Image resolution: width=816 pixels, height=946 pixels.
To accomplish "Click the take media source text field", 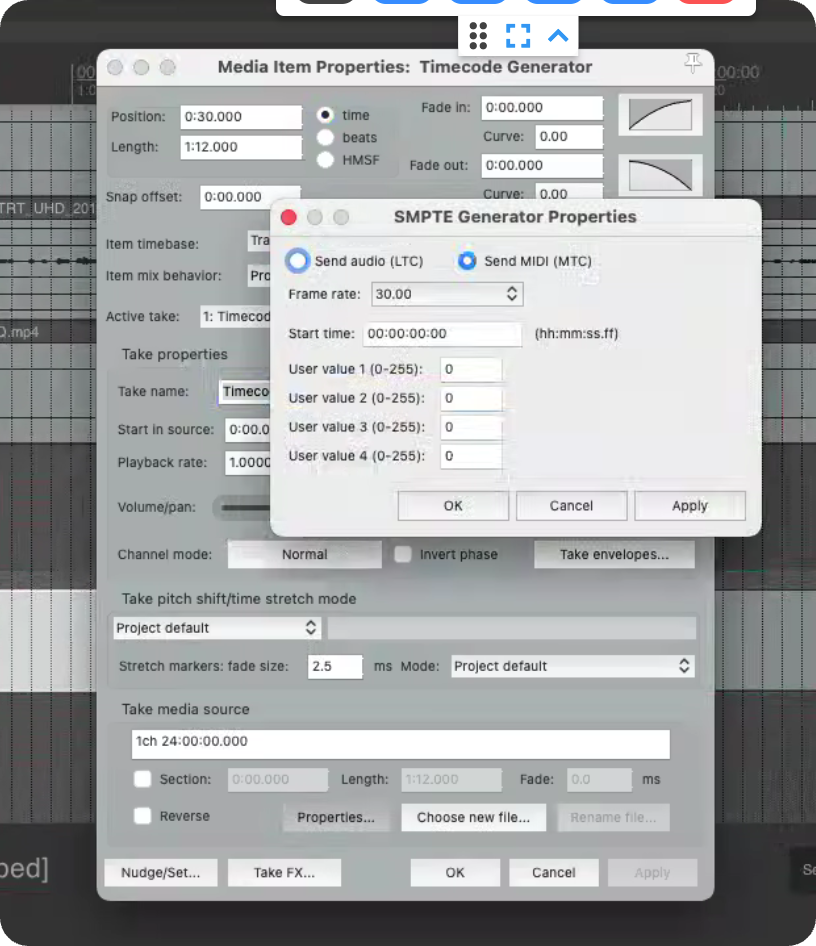I will [x=400, y=743].
